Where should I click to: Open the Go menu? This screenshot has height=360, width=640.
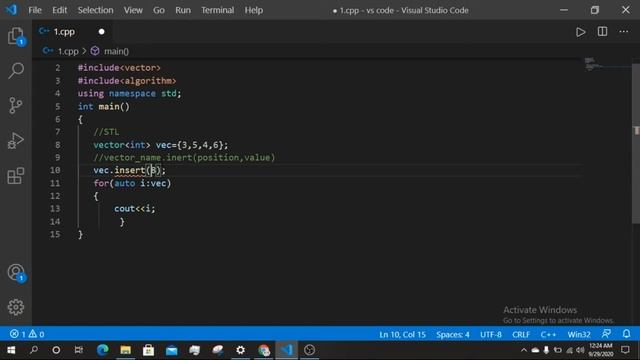(x=159, y=10)
